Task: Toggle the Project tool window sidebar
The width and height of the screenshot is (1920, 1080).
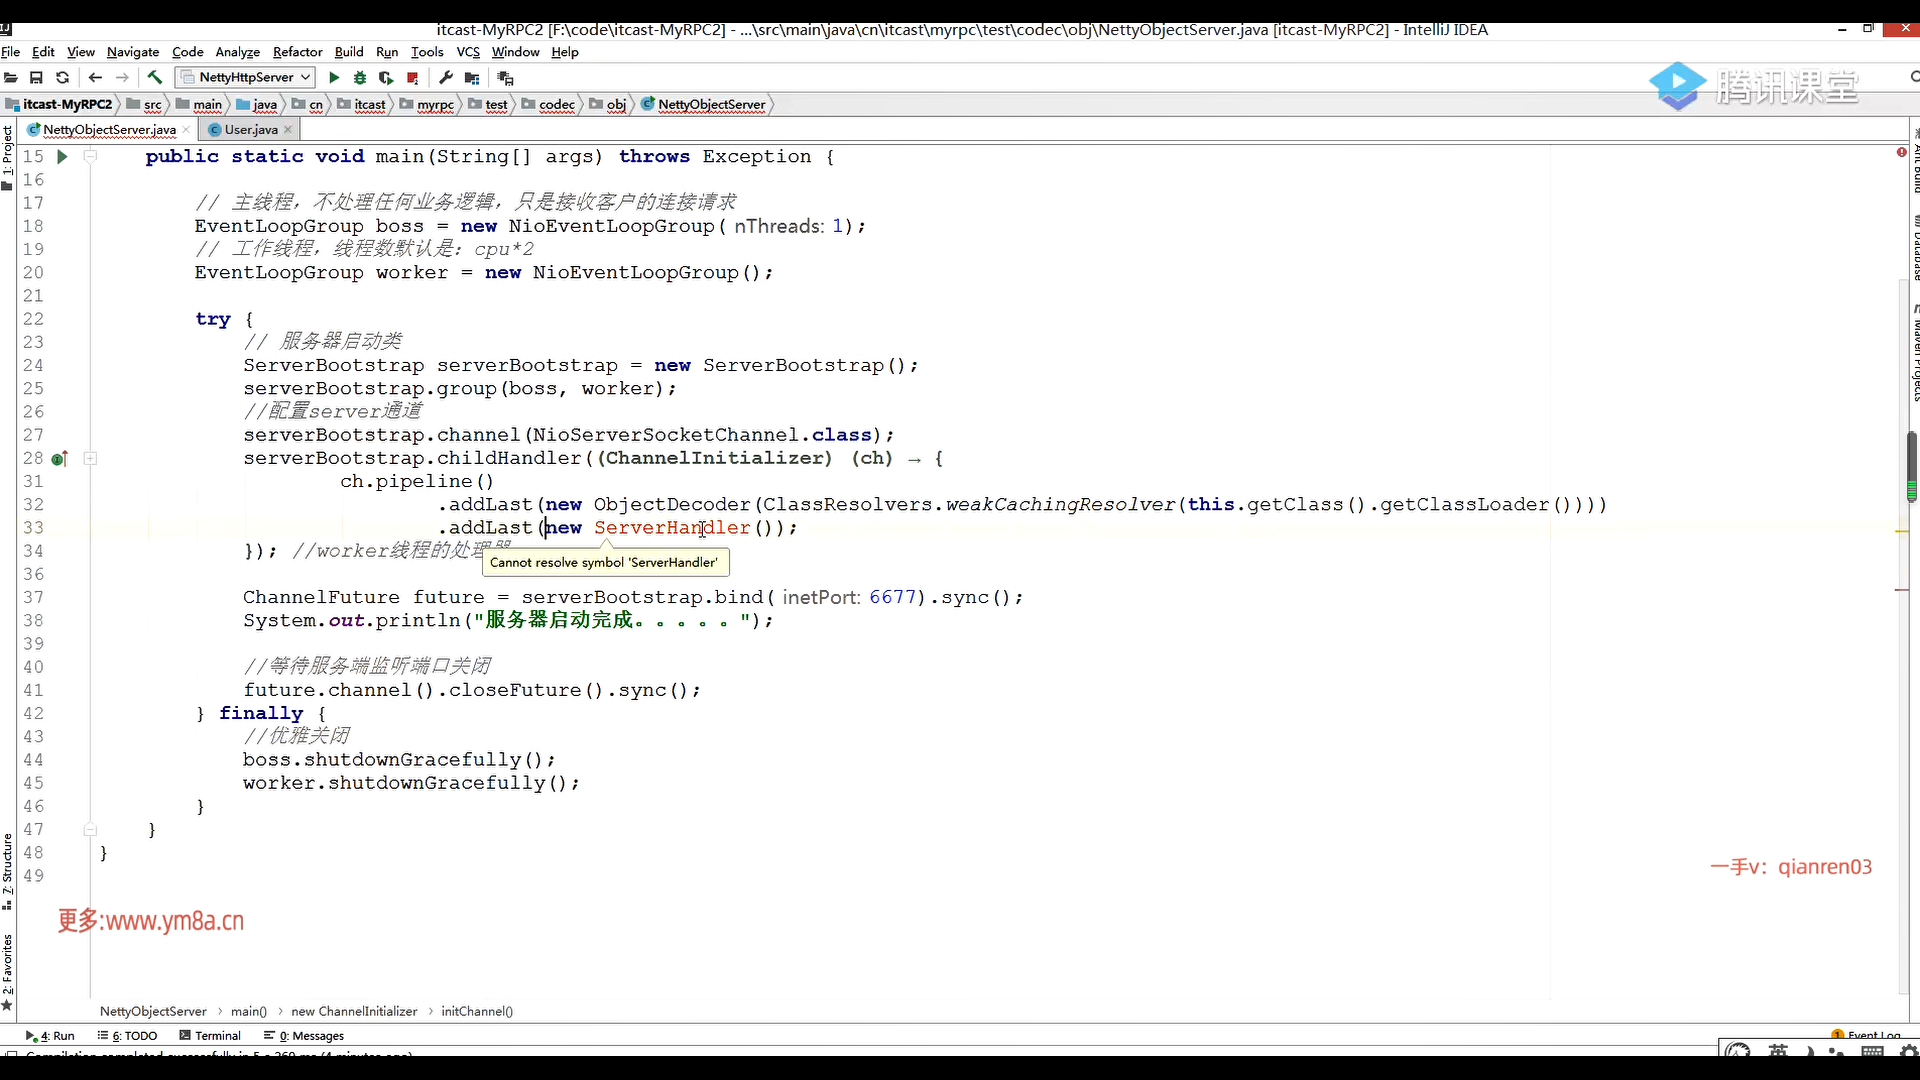Action: pyautogui.click(x=8, y=155)
